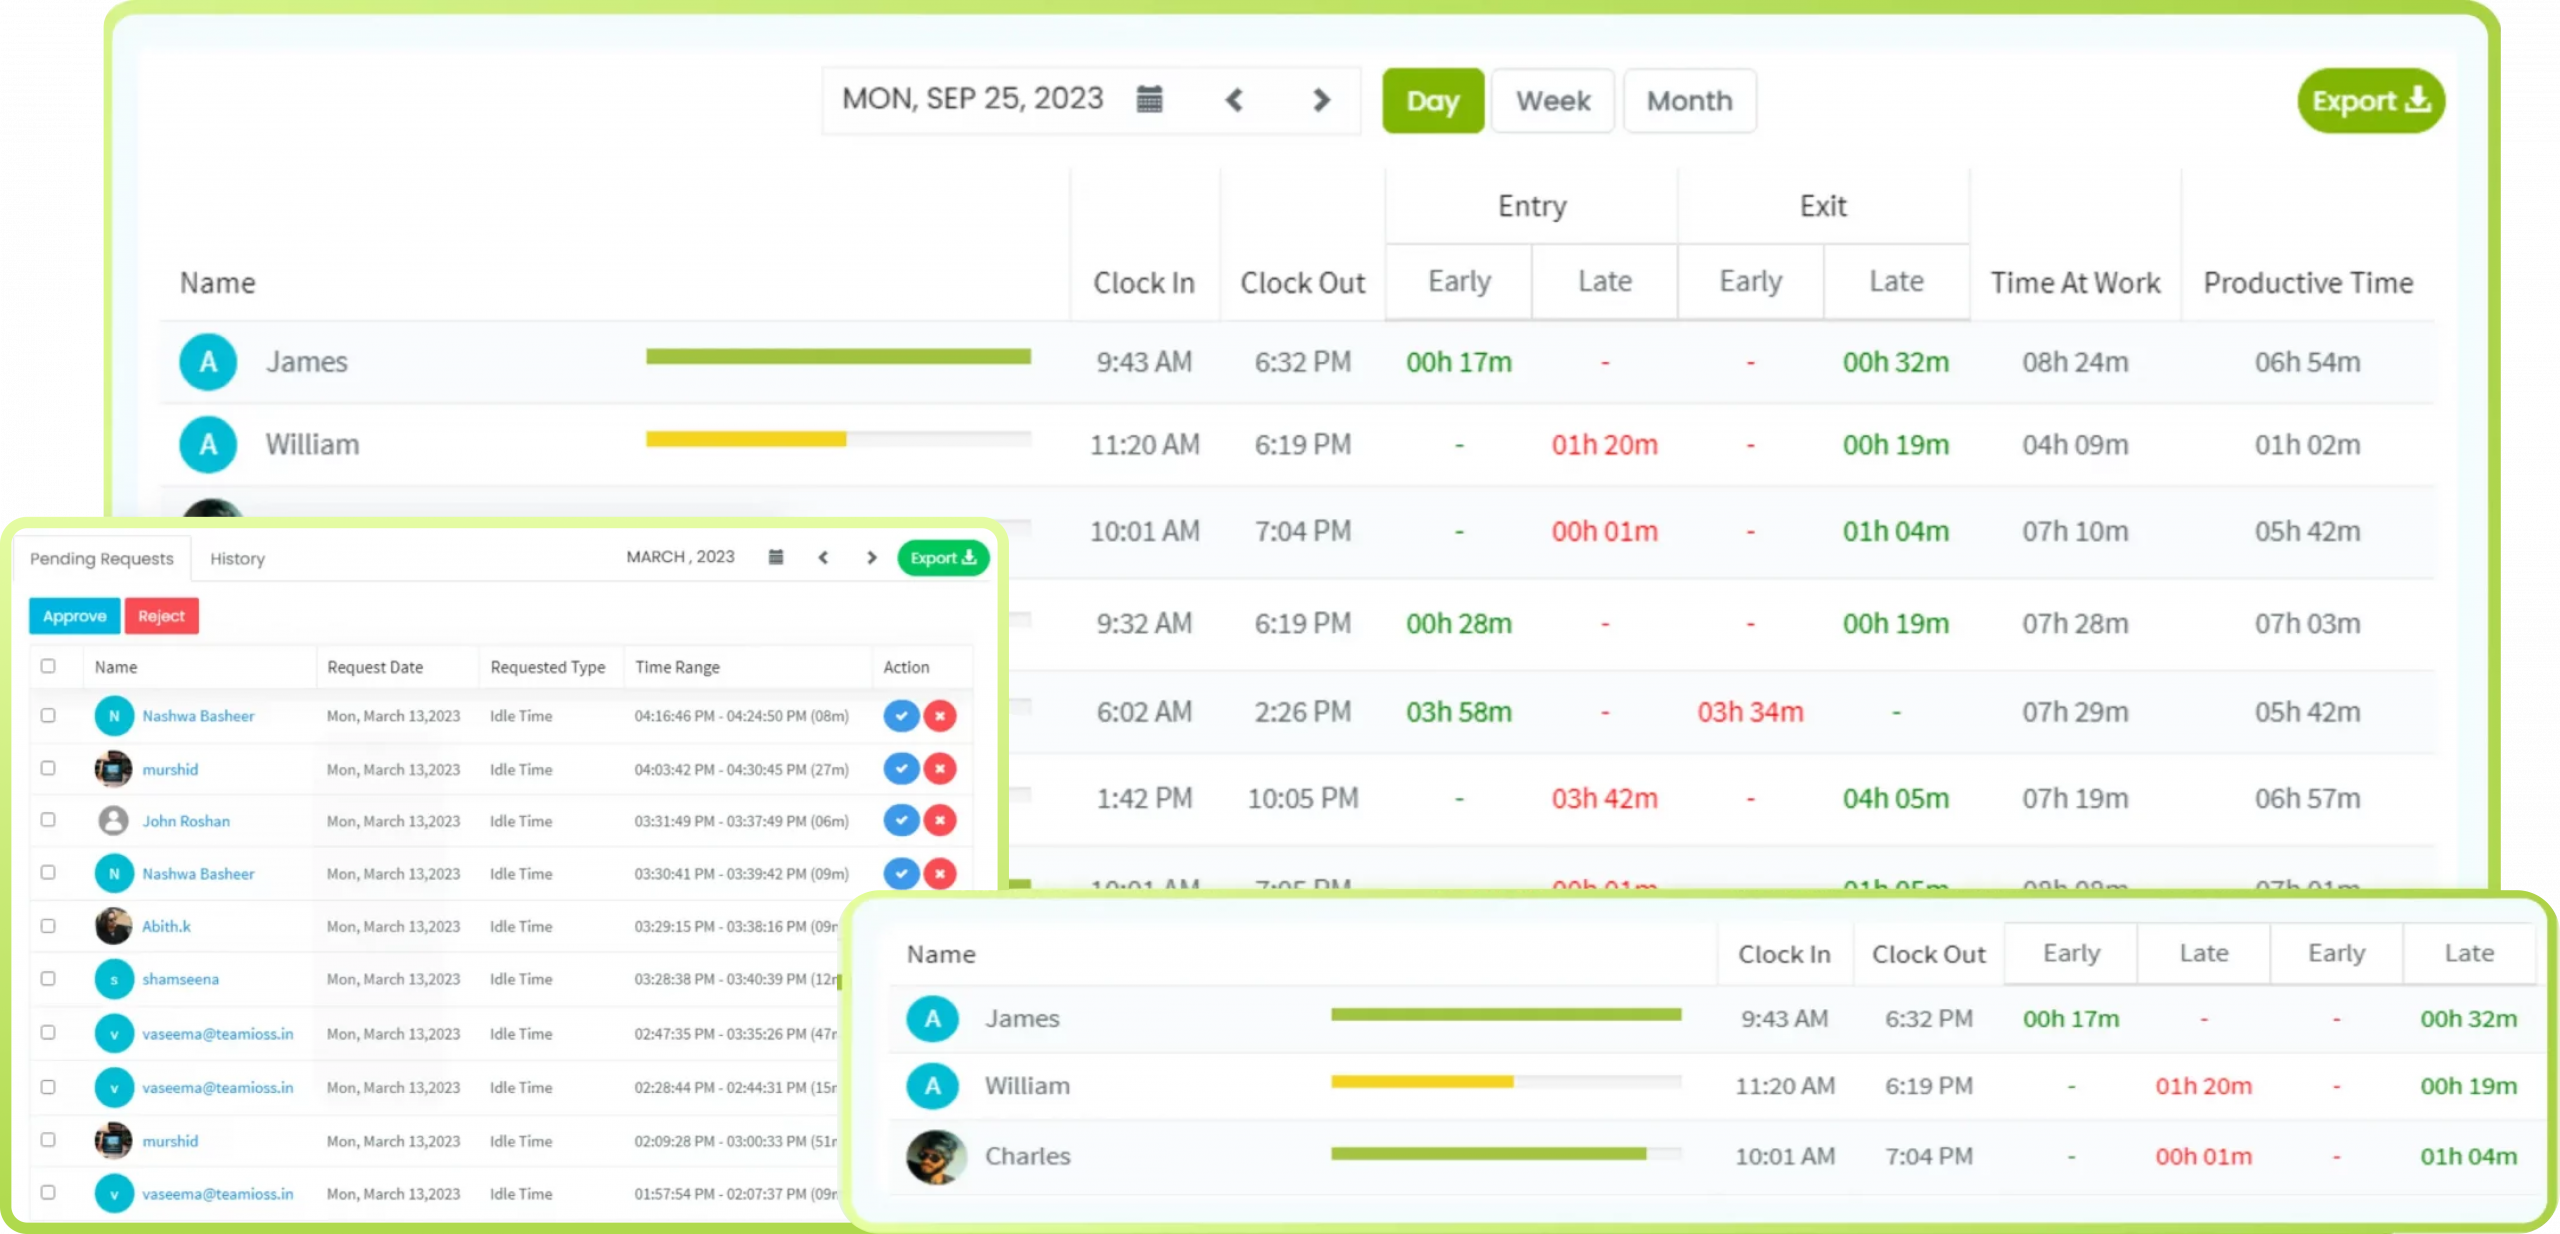Switch to Week view

(1553, 101)
